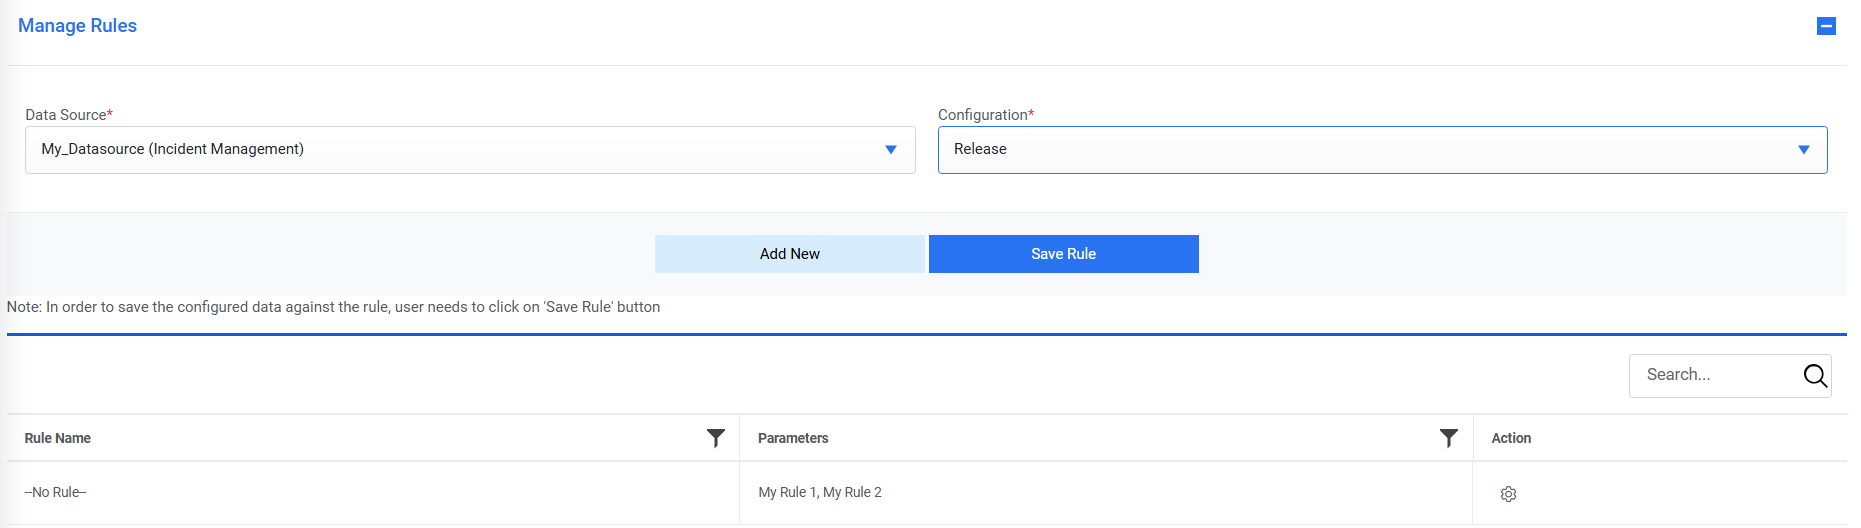Click the Data Source field label
1861x528 pixels.
(69, 115)
